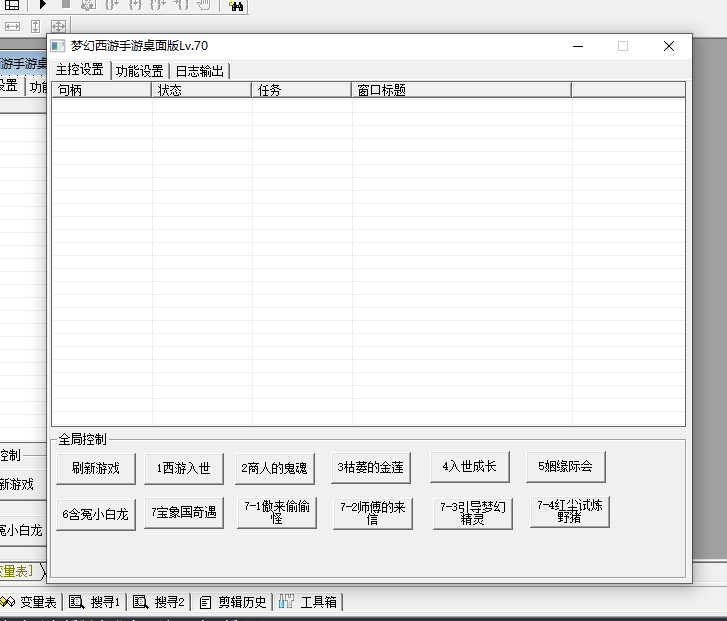Open the 日志输出 tab
727x621 pixels.
(200, 71)
